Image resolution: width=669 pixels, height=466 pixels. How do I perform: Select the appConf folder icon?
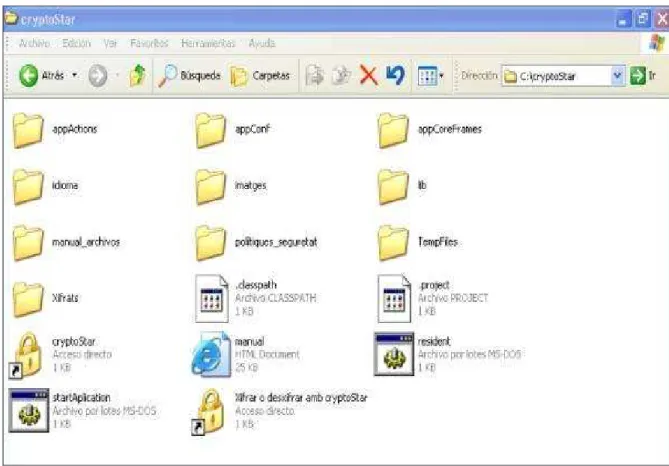(211, 130)
